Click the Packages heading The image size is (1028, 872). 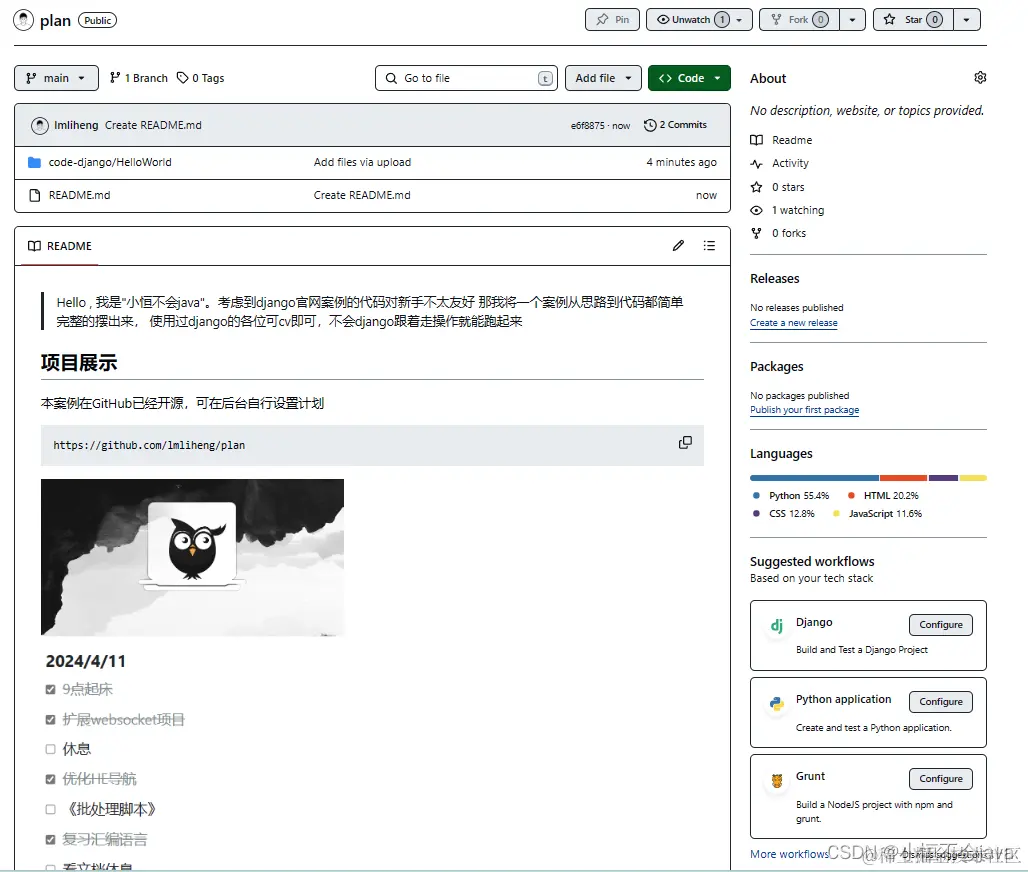click(x=777, y=367)
